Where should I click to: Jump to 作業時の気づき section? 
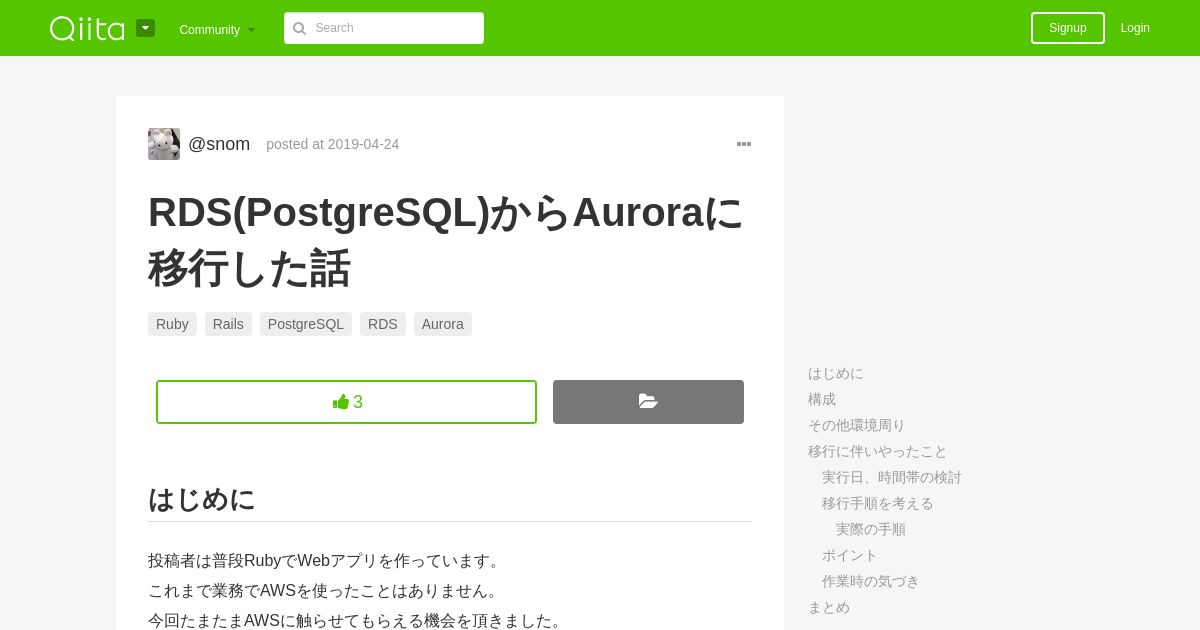click(871, 581)
